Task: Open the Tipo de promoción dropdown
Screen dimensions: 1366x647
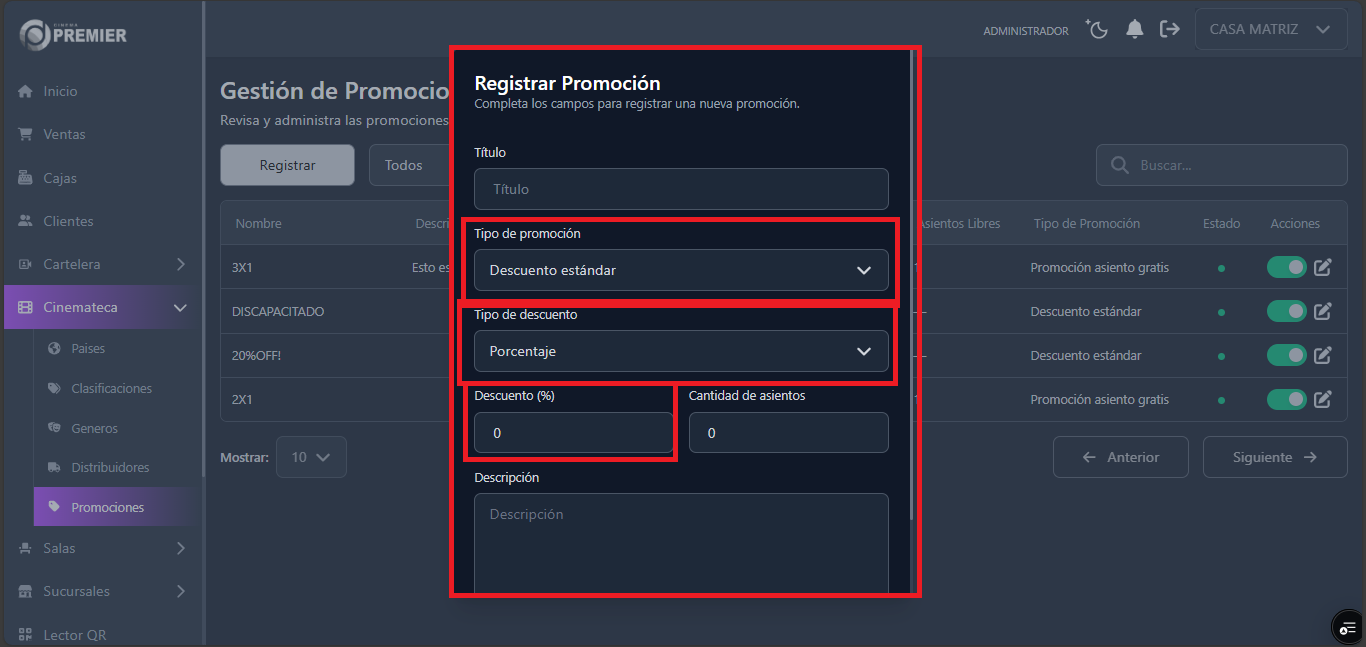Action: (x=681, y=270)
